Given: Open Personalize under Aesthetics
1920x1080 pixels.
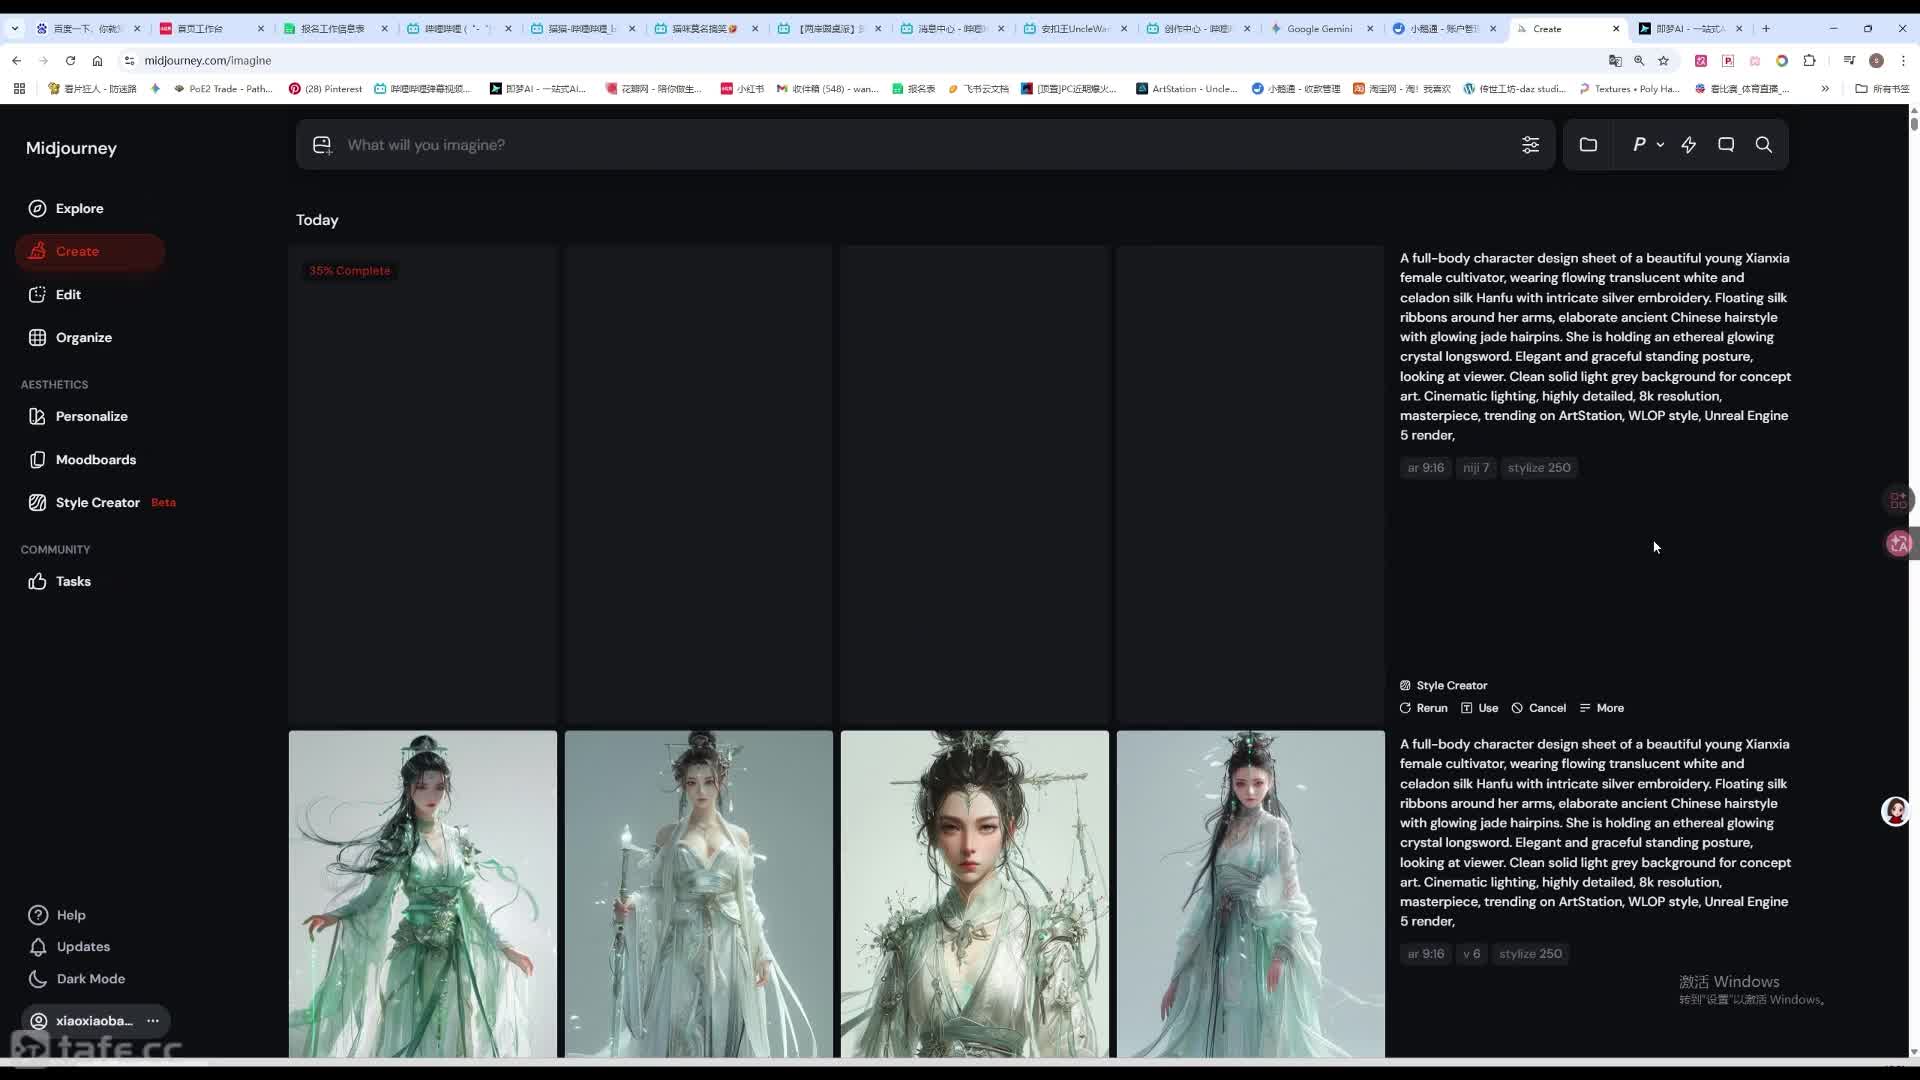Looking at the screenshot, I should [78, 416].
